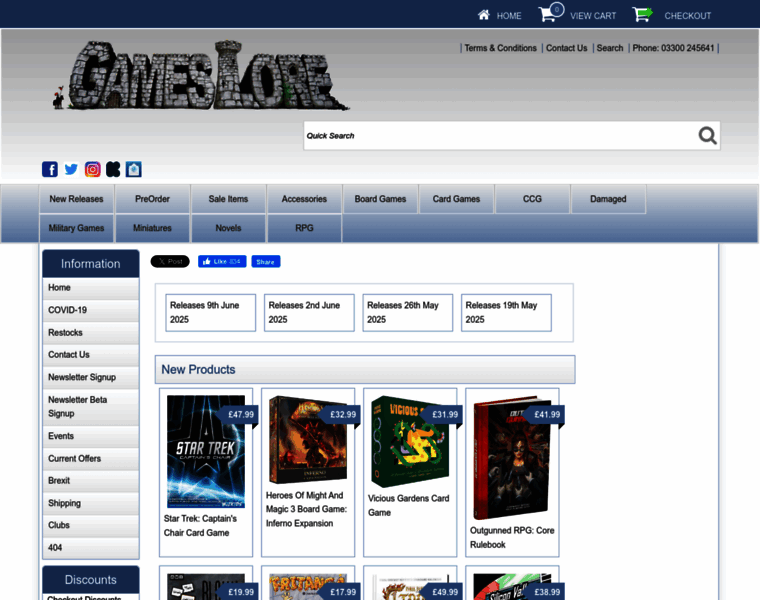Open Terms & Conditions link
Screen dimensions: 760x600
[x=500, y=48]
